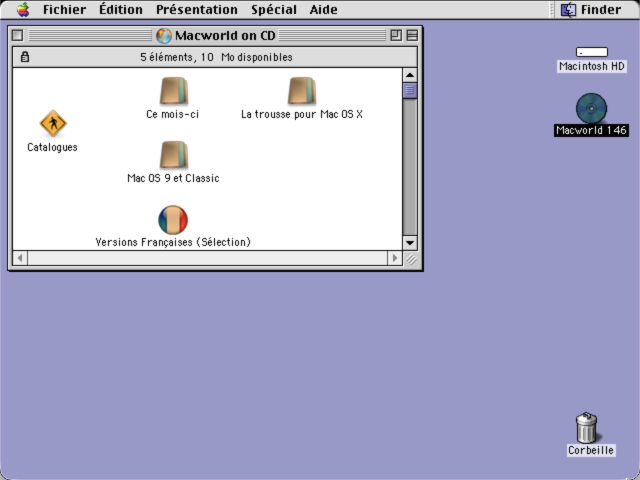This screenshot has width=640, height=480.
Task: Click the 5 éléments, 10 Mo disponibles status
Action: click(216, 57)
